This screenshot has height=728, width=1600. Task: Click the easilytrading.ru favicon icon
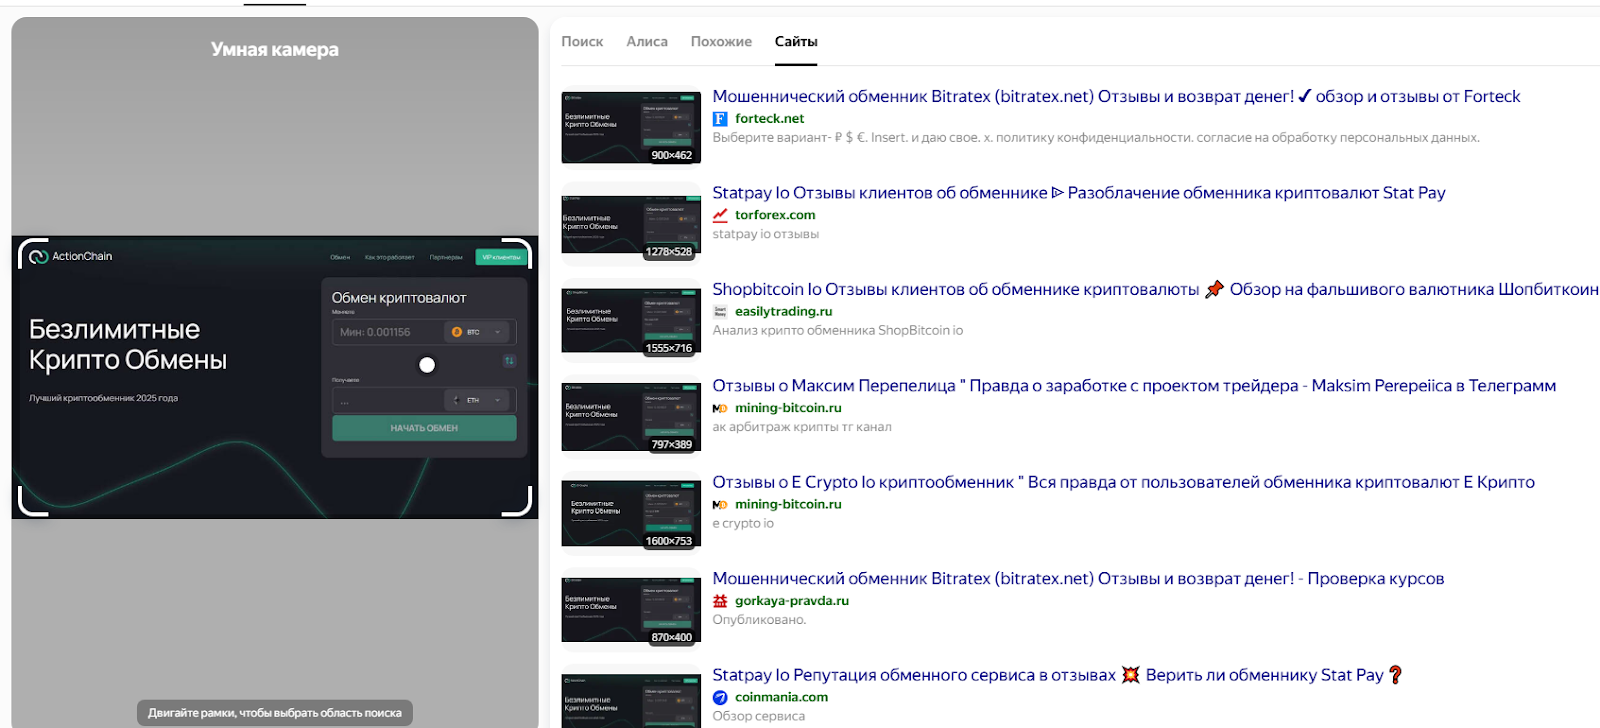coord(720,312)
